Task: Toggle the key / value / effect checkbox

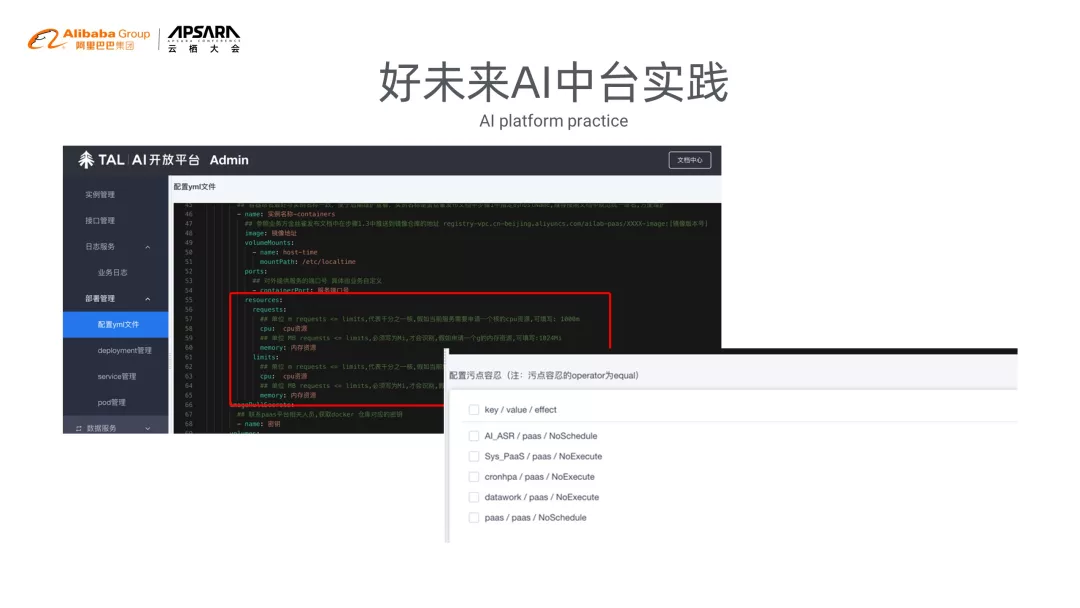Action: [474, 410]
